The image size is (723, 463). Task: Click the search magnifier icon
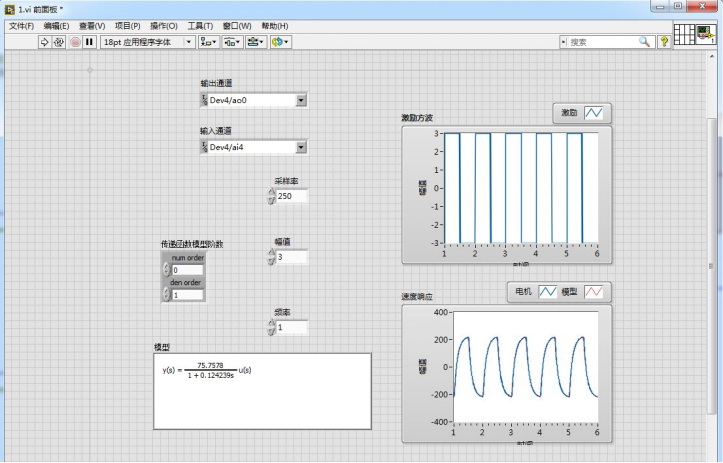click(645, 42)
